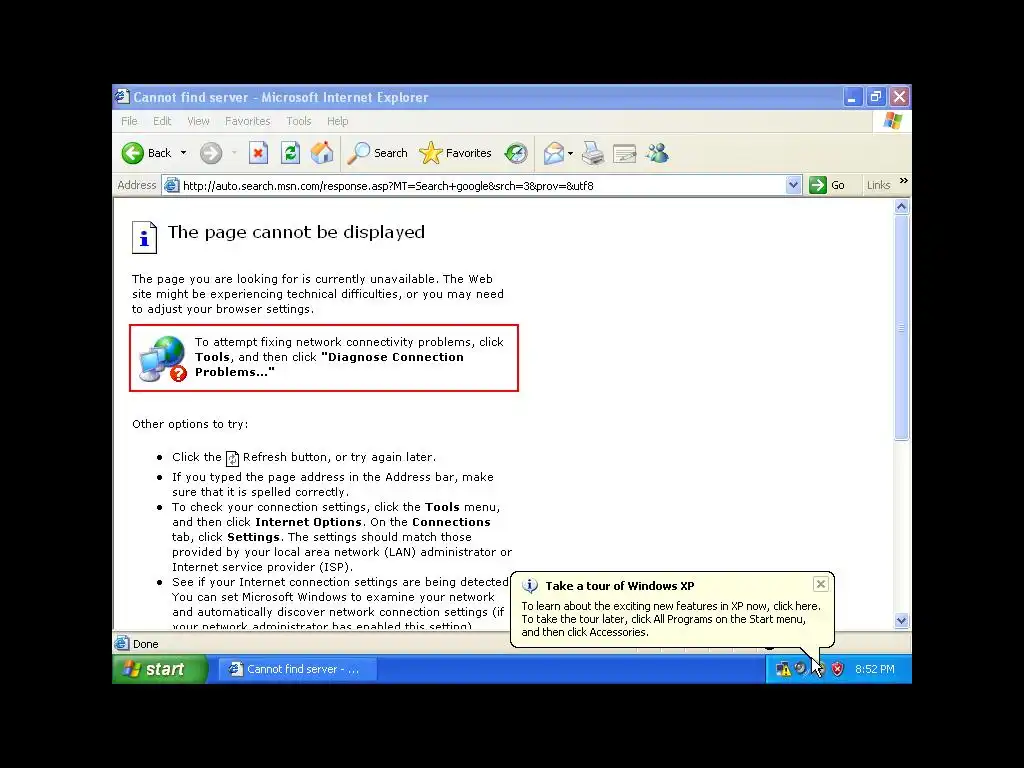Click the 'Diagnose Connection Problems...' bold text

pyautogui.click(x=329, y=364)
